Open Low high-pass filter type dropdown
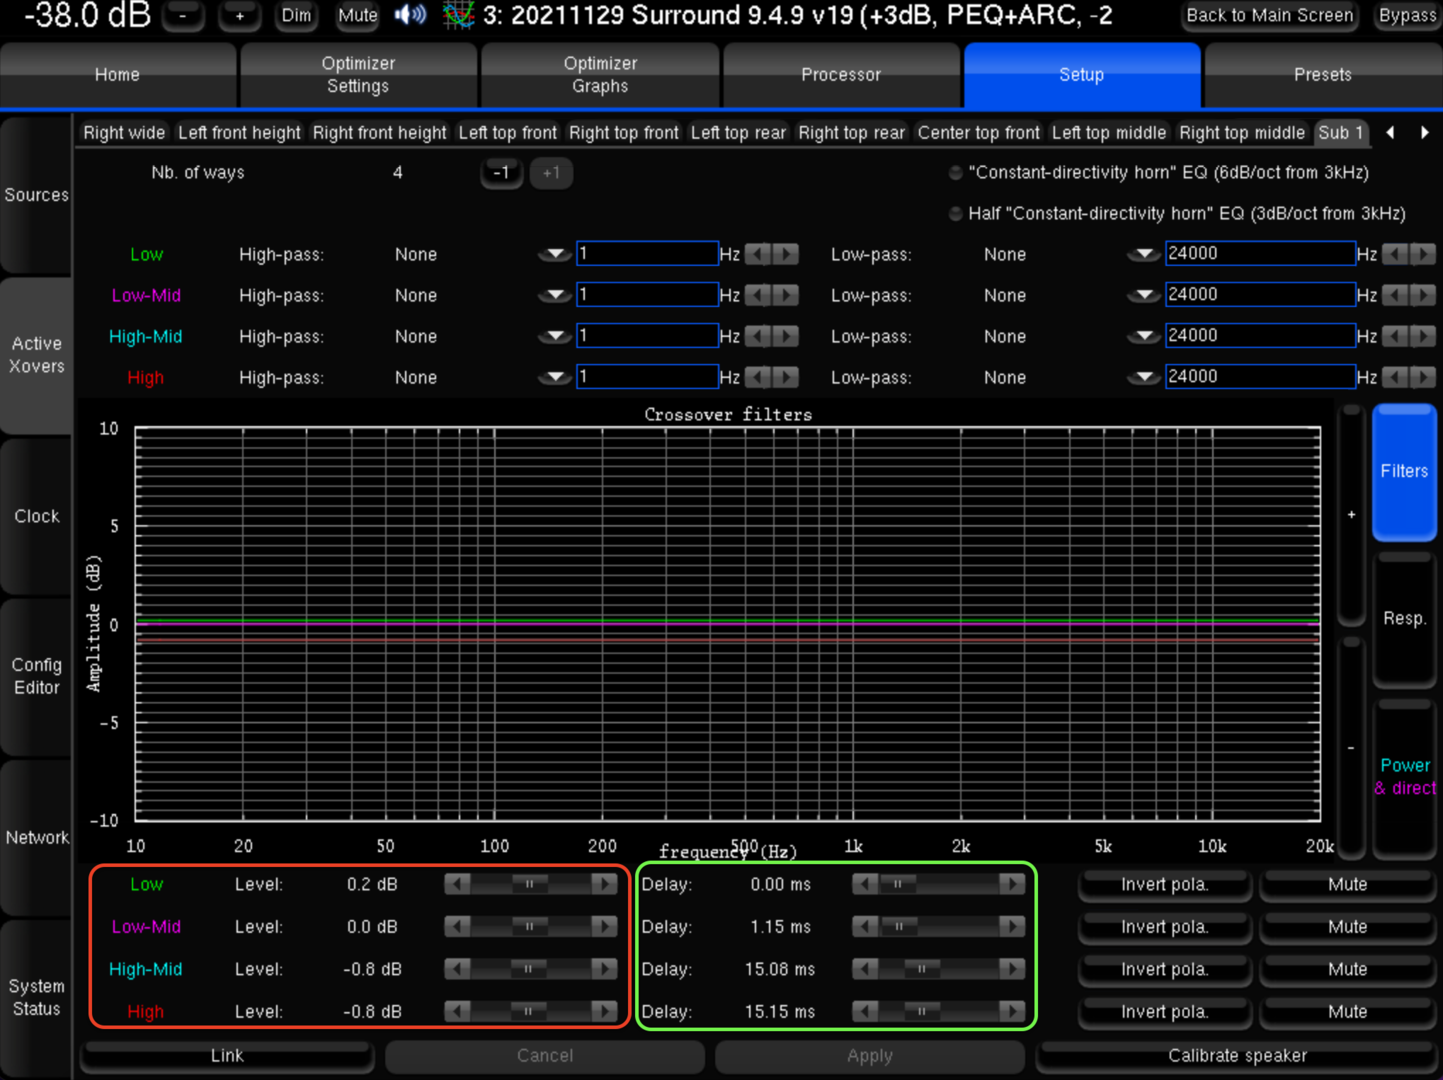 (x=554, y=254)
